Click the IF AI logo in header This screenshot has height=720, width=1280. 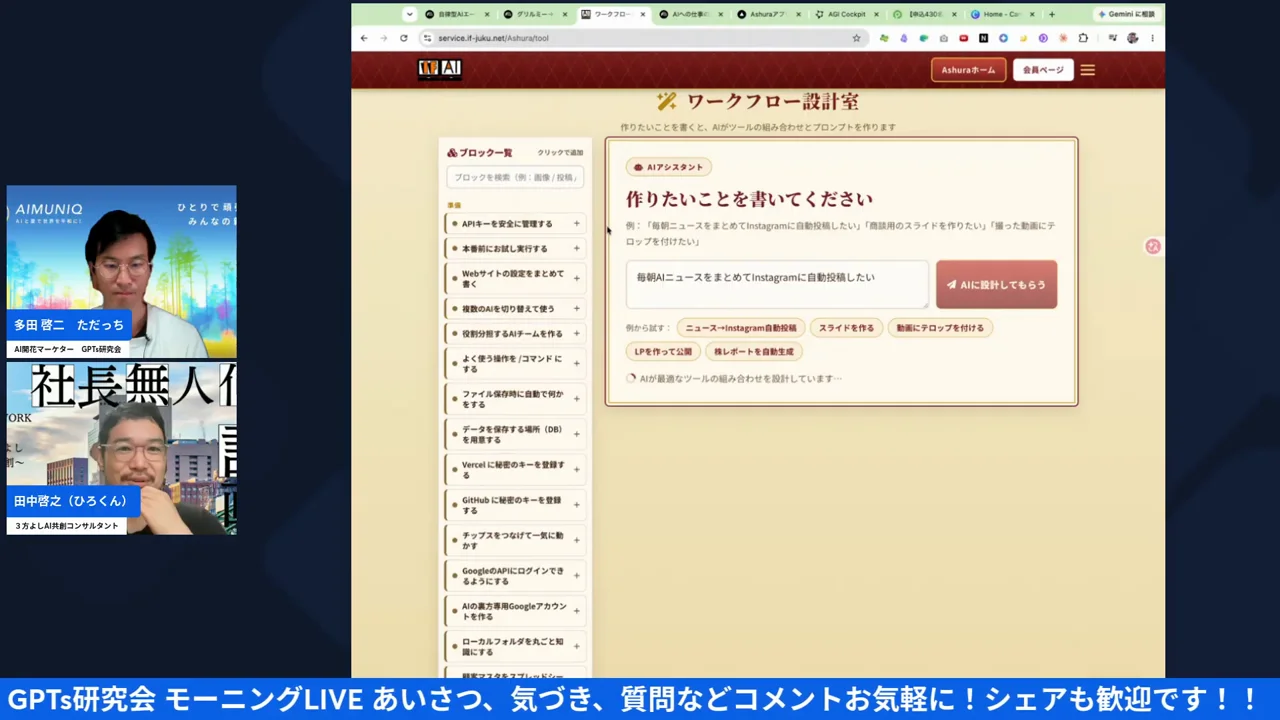(439, 70)
